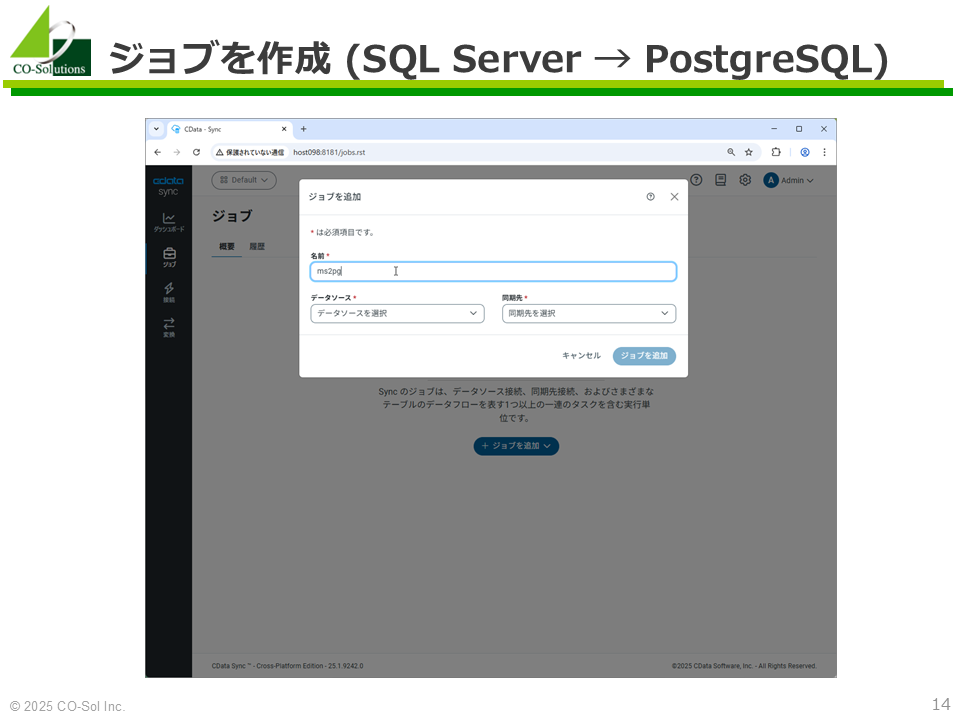Select the CData - Sync browser tab

tap(230, 129)
